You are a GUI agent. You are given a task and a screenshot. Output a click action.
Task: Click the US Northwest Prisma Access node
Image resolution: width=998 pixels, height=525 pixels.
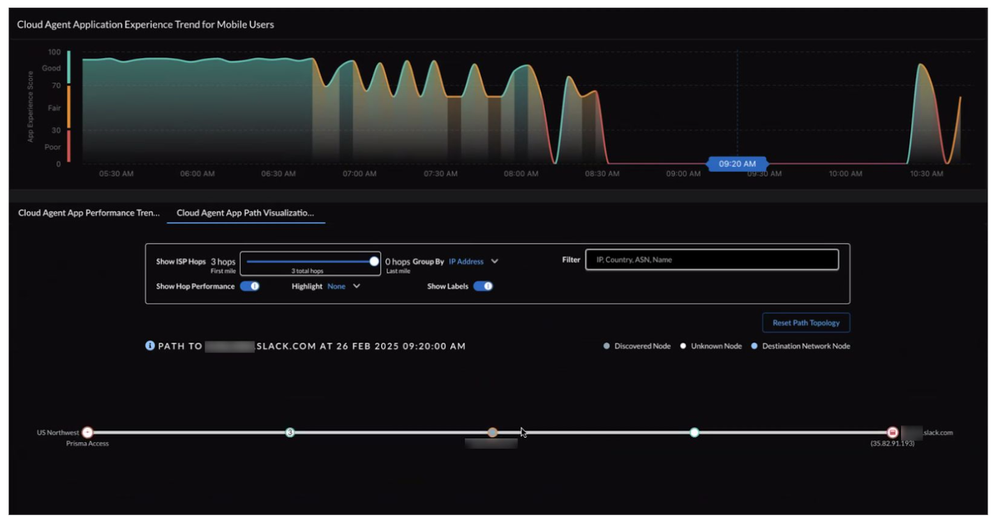tap(87, 432)
